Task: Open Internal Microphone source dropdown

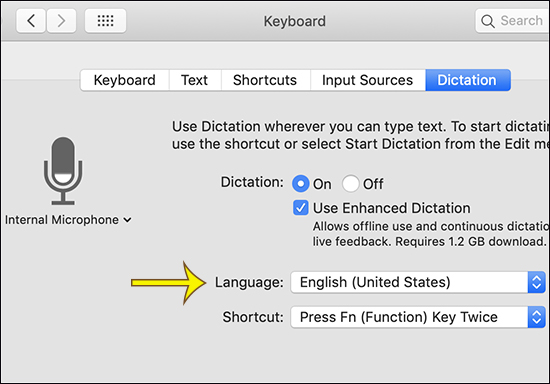Action: [x=68, y=220]
